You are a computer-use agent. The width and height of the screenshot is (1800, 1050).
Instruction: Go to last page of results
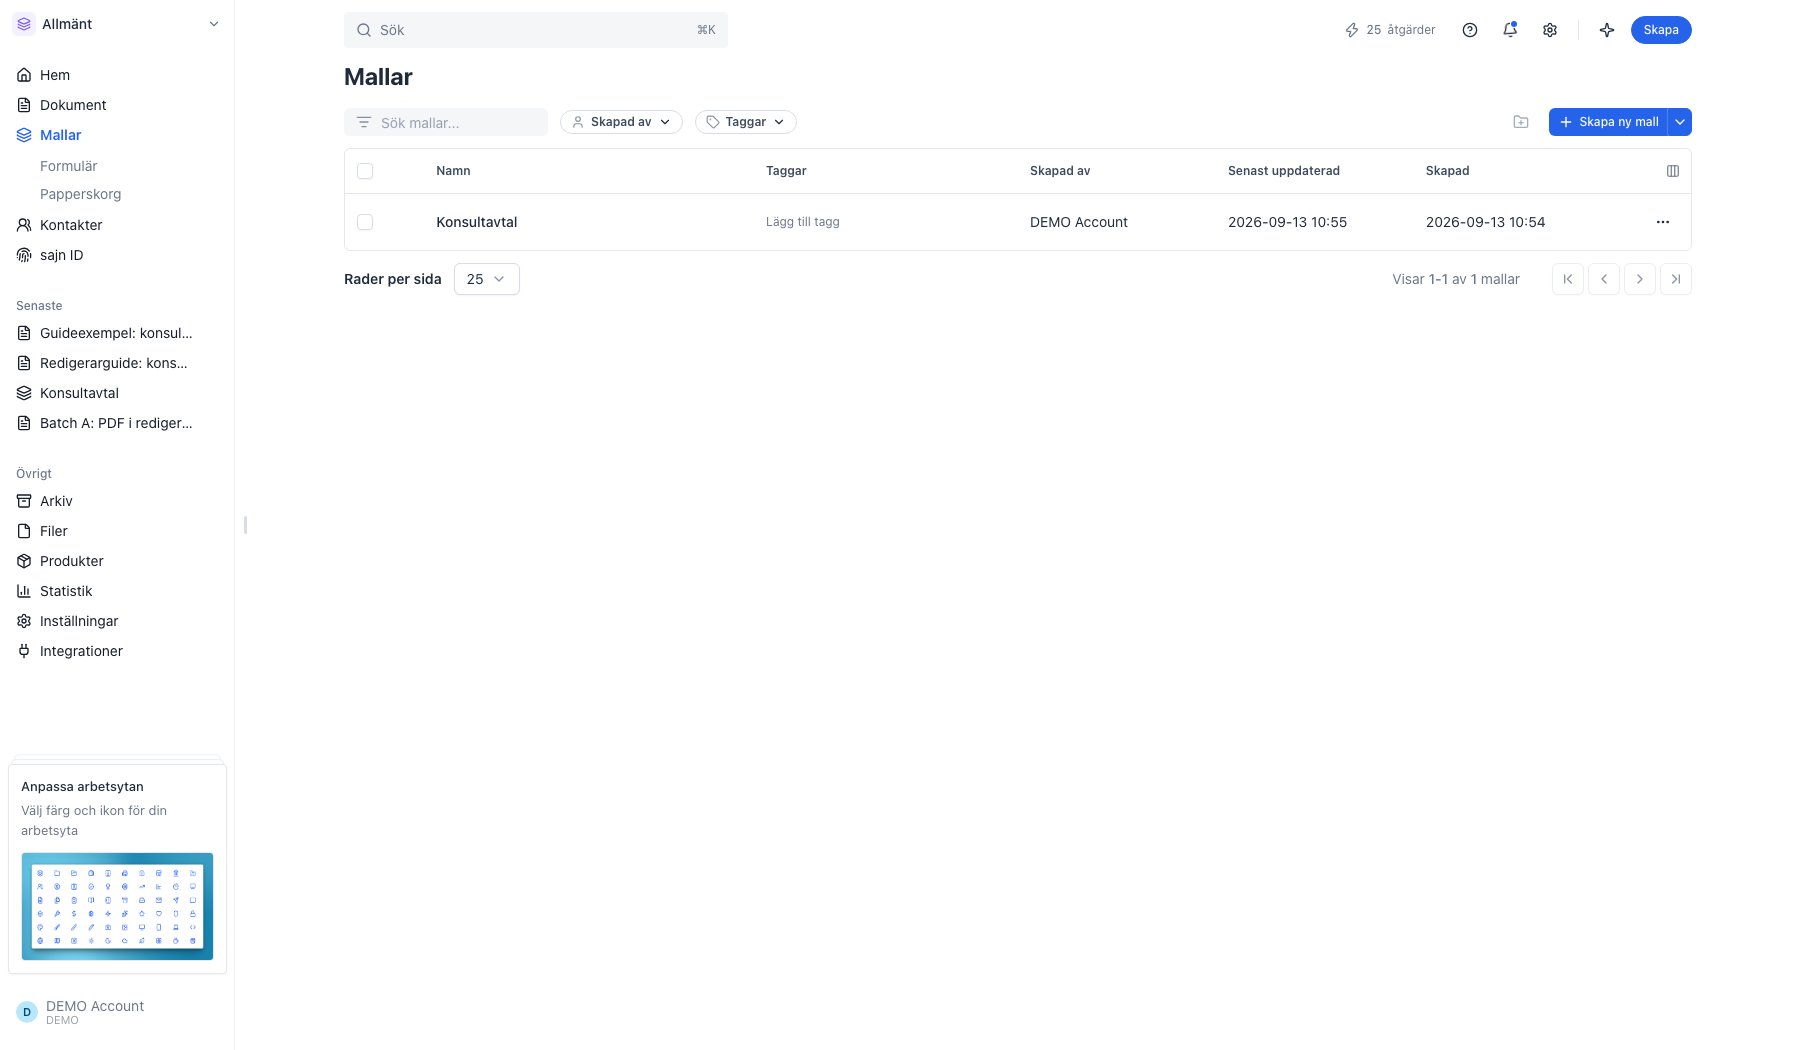1676,279
